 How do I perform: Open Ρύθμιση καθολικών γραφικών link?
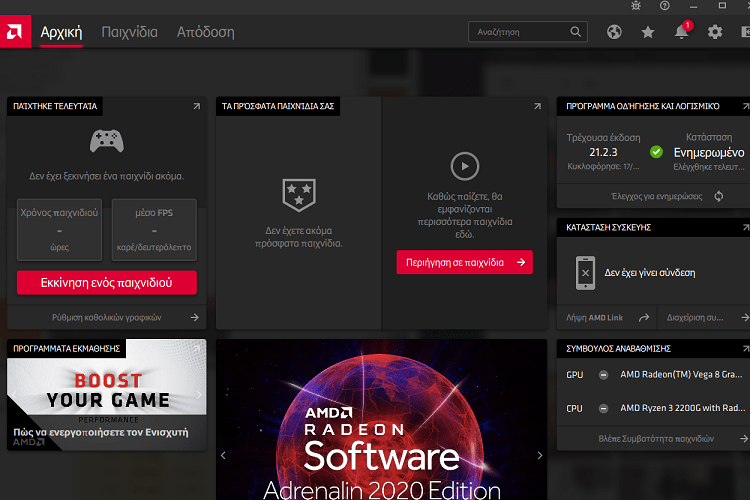pyautogui.click(x=107, y=317)
